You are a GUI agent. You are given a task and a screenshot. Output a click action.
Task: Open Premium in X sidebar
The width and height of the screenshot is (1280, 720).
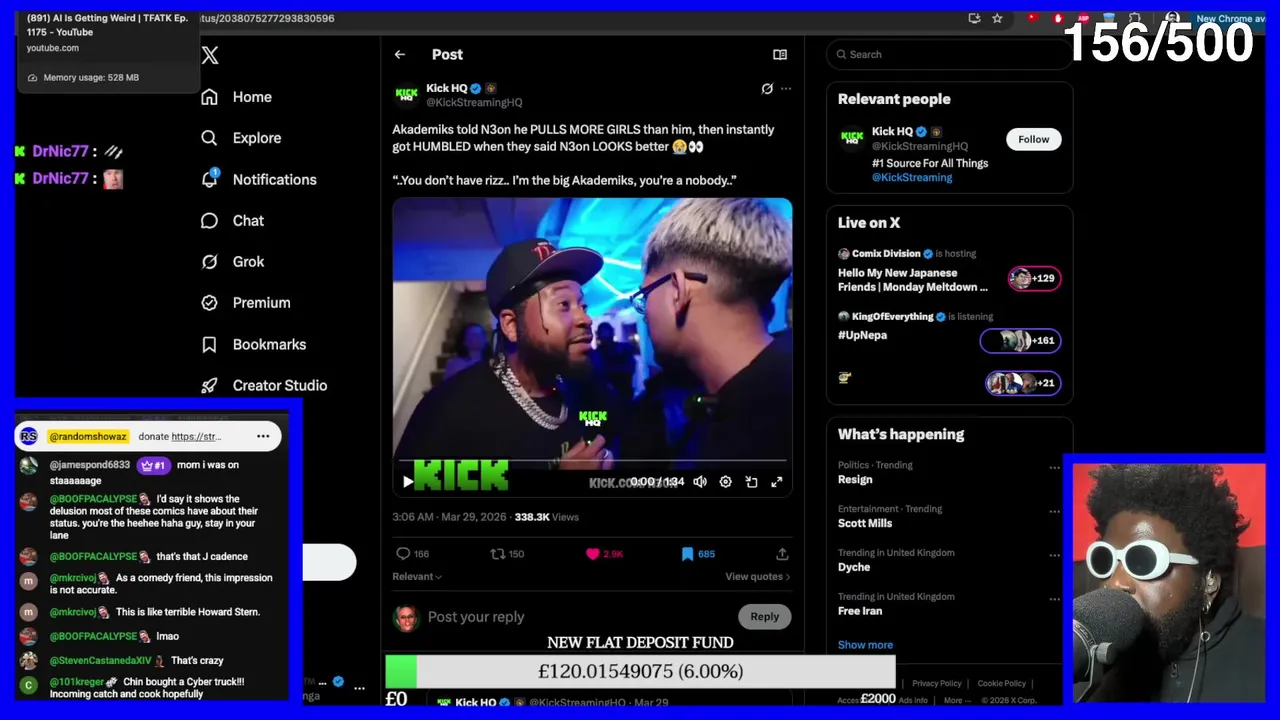(245, 303)
